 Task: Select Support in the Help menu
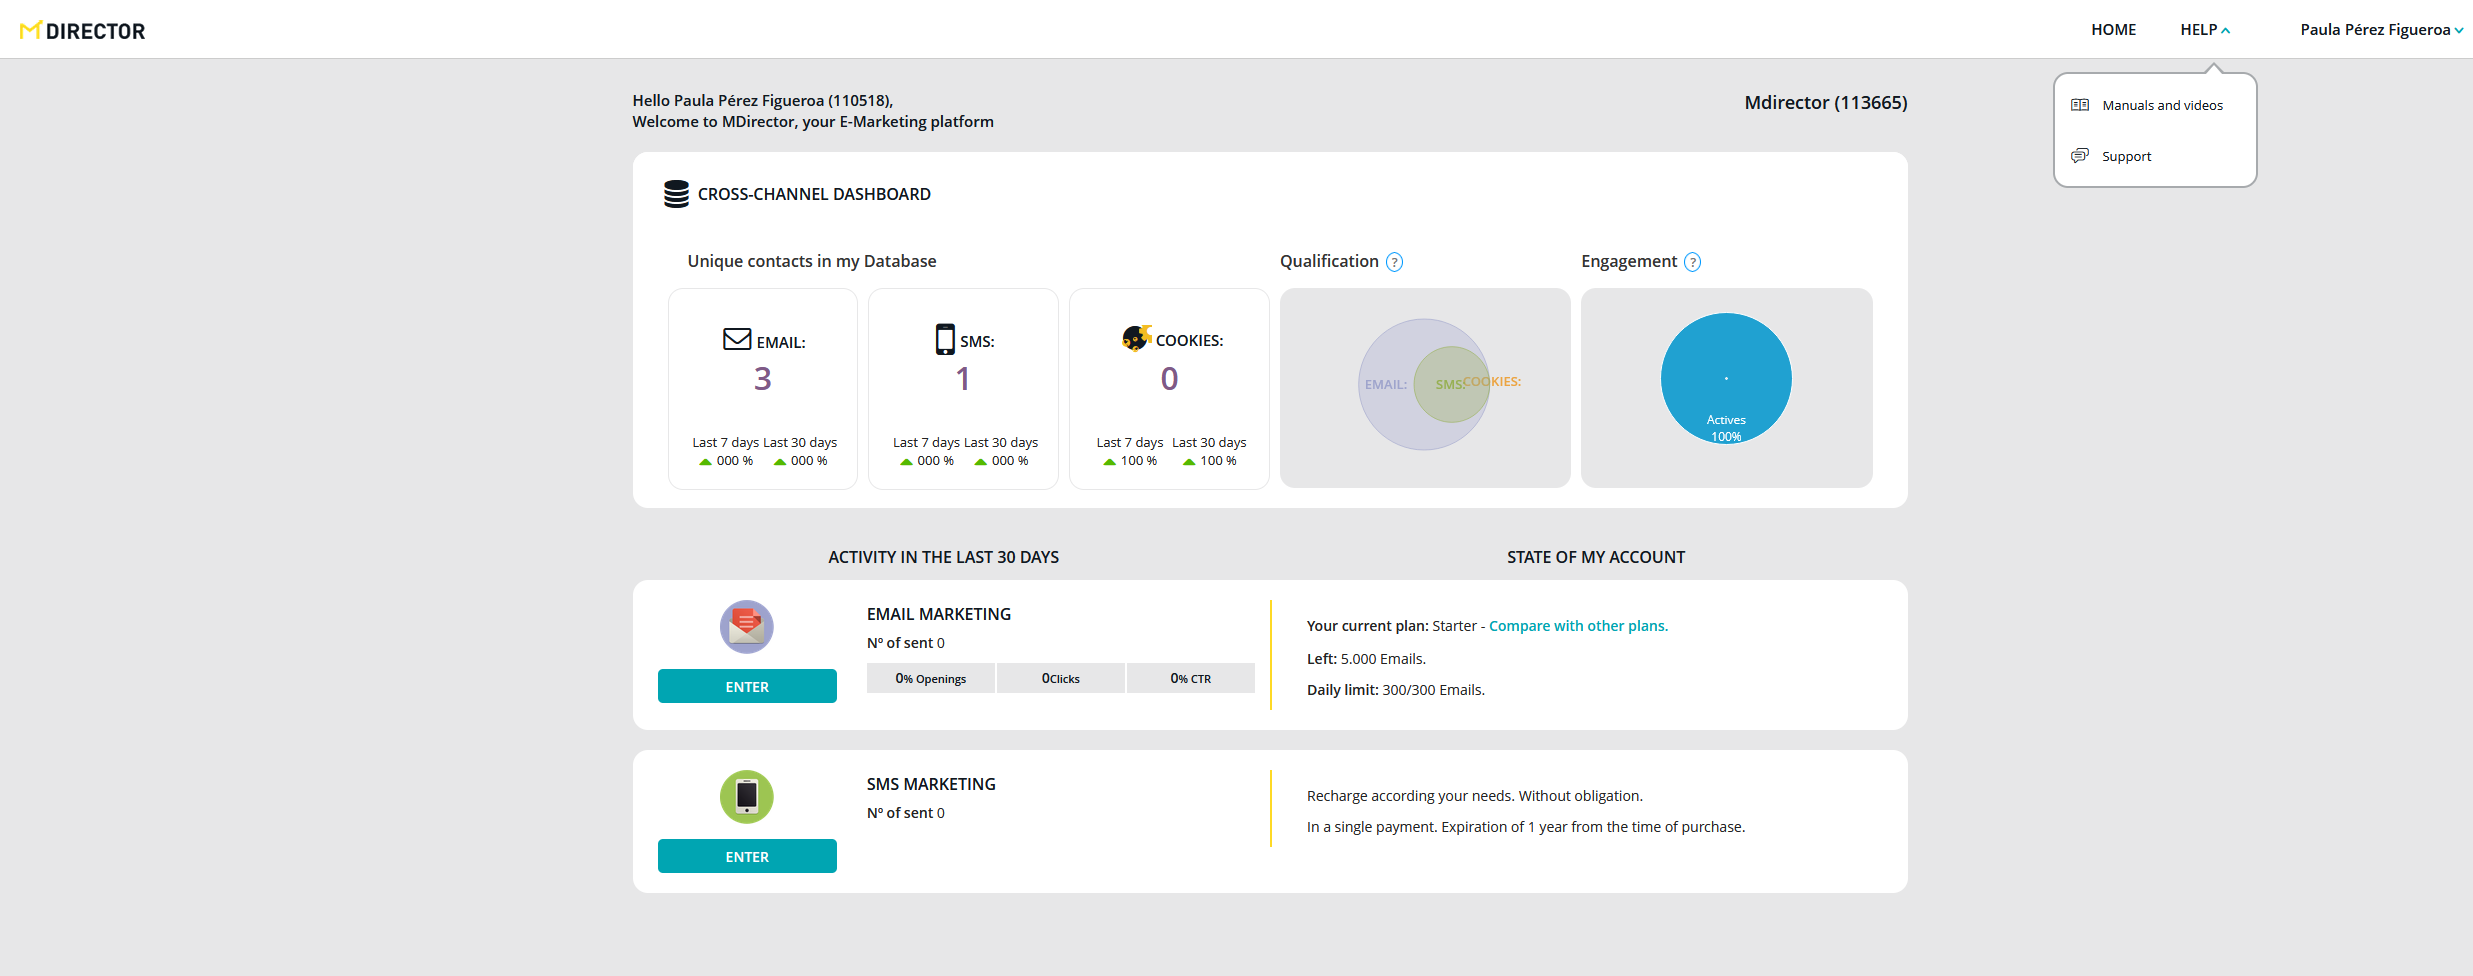pos(2126,156)
